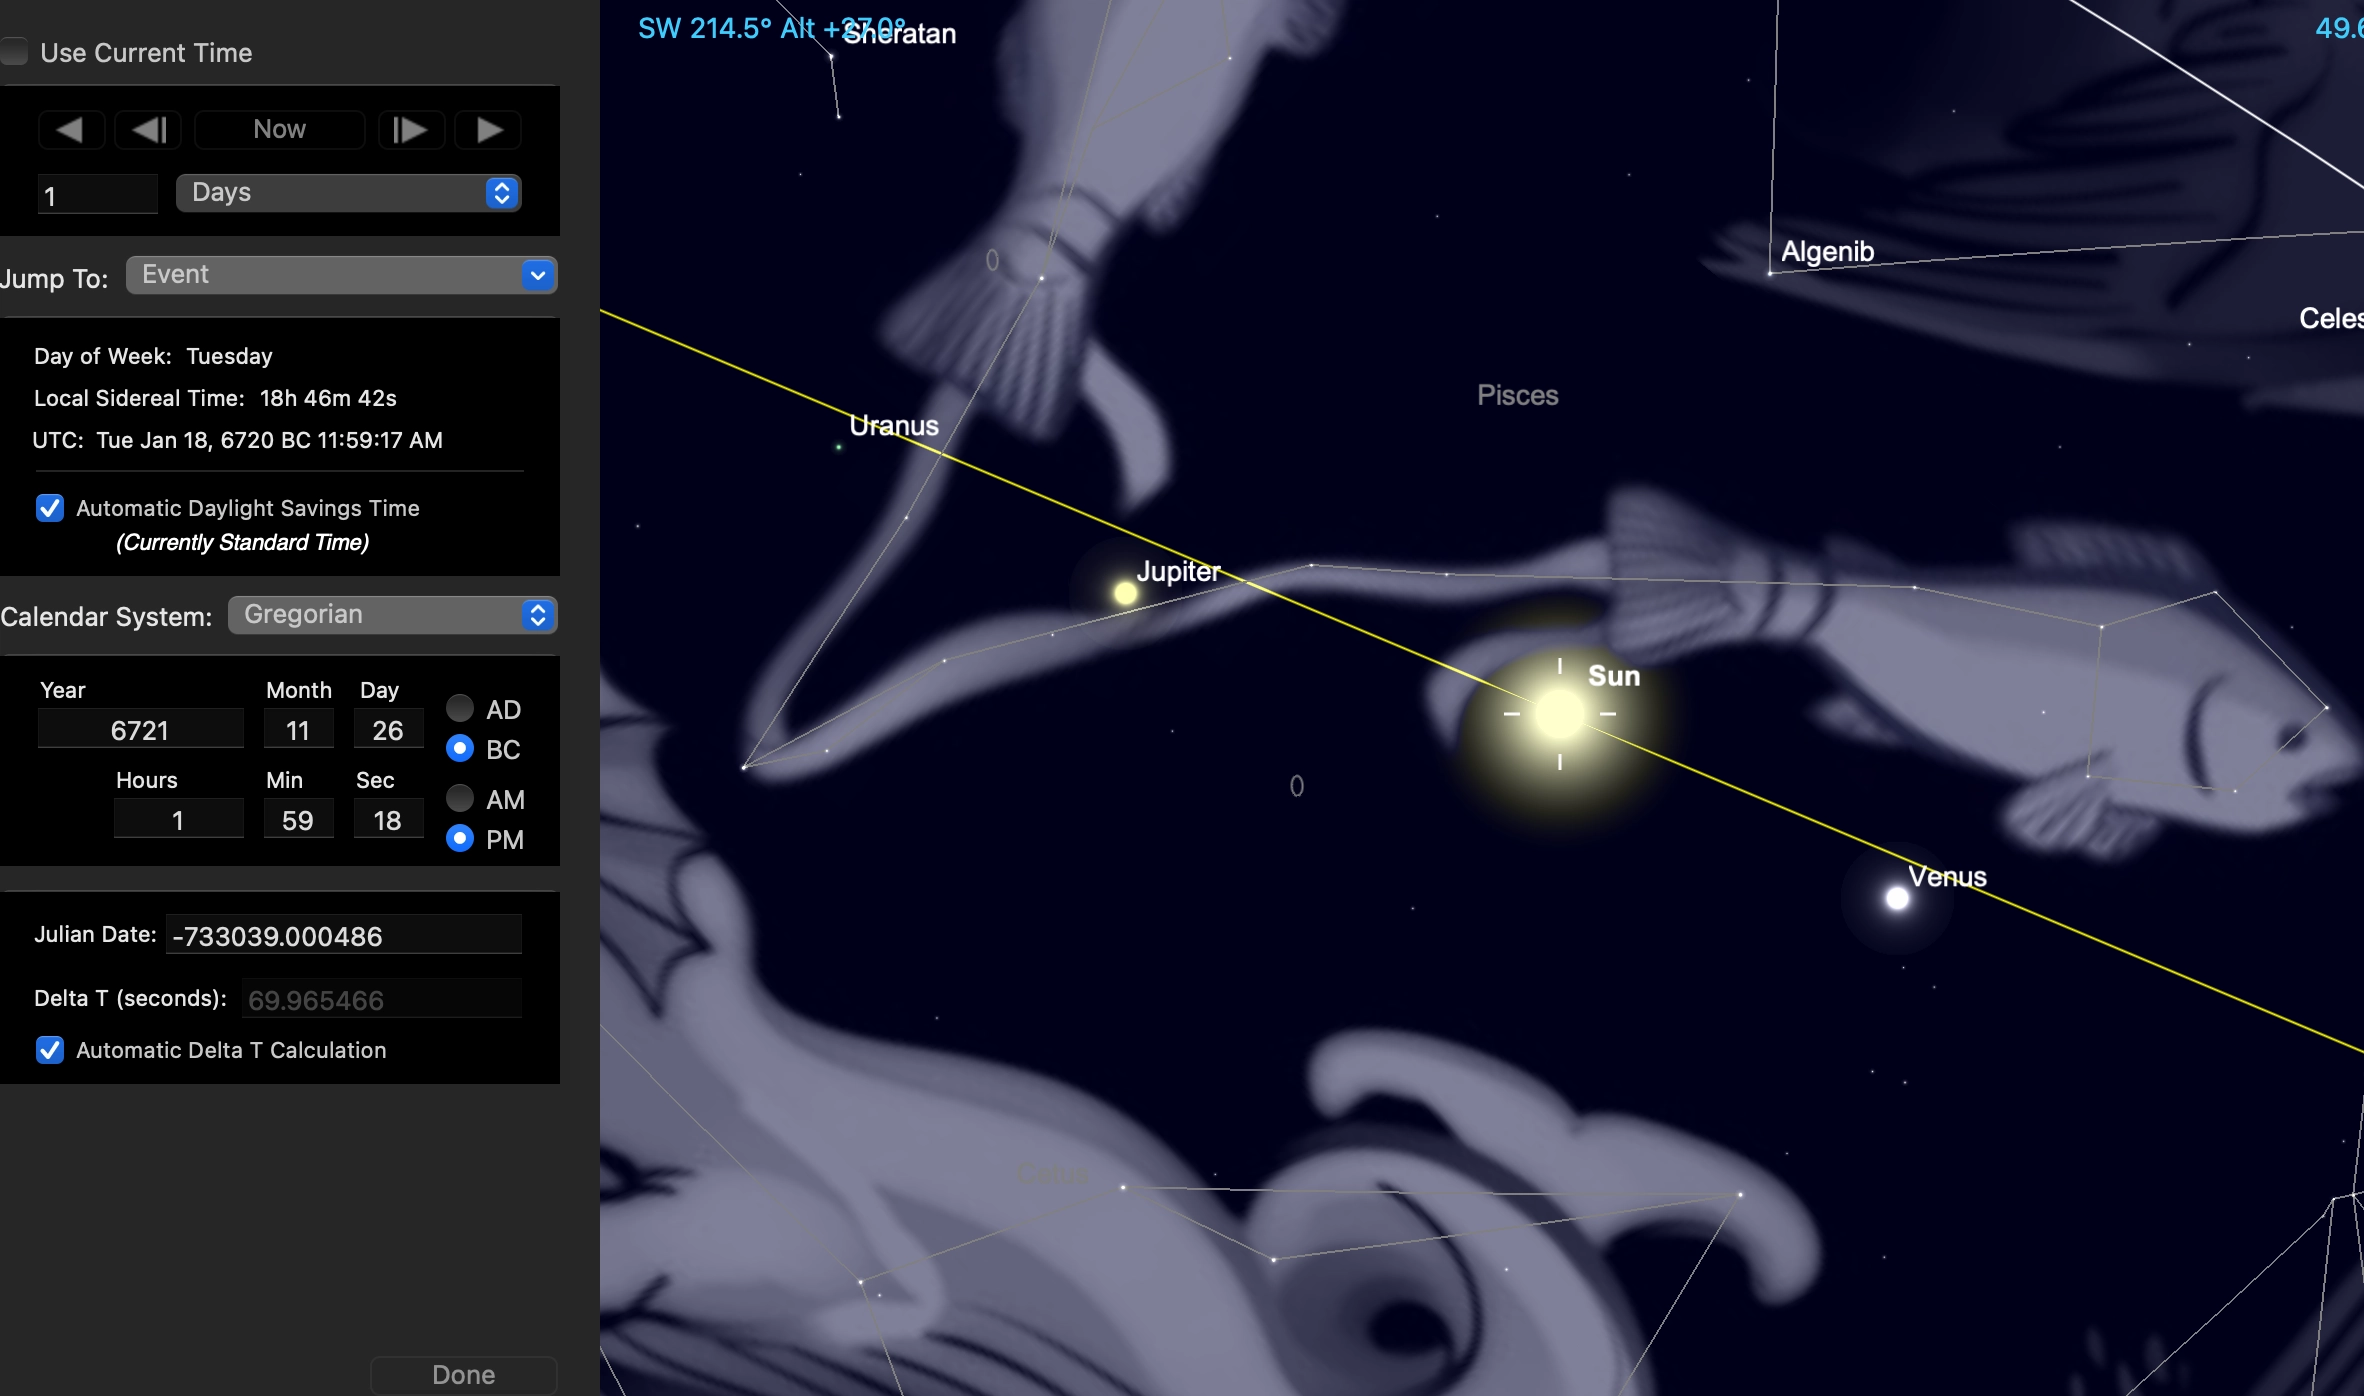Click the Done button
This screenshot has height=1396, width=2364.
pos(463,1375)
